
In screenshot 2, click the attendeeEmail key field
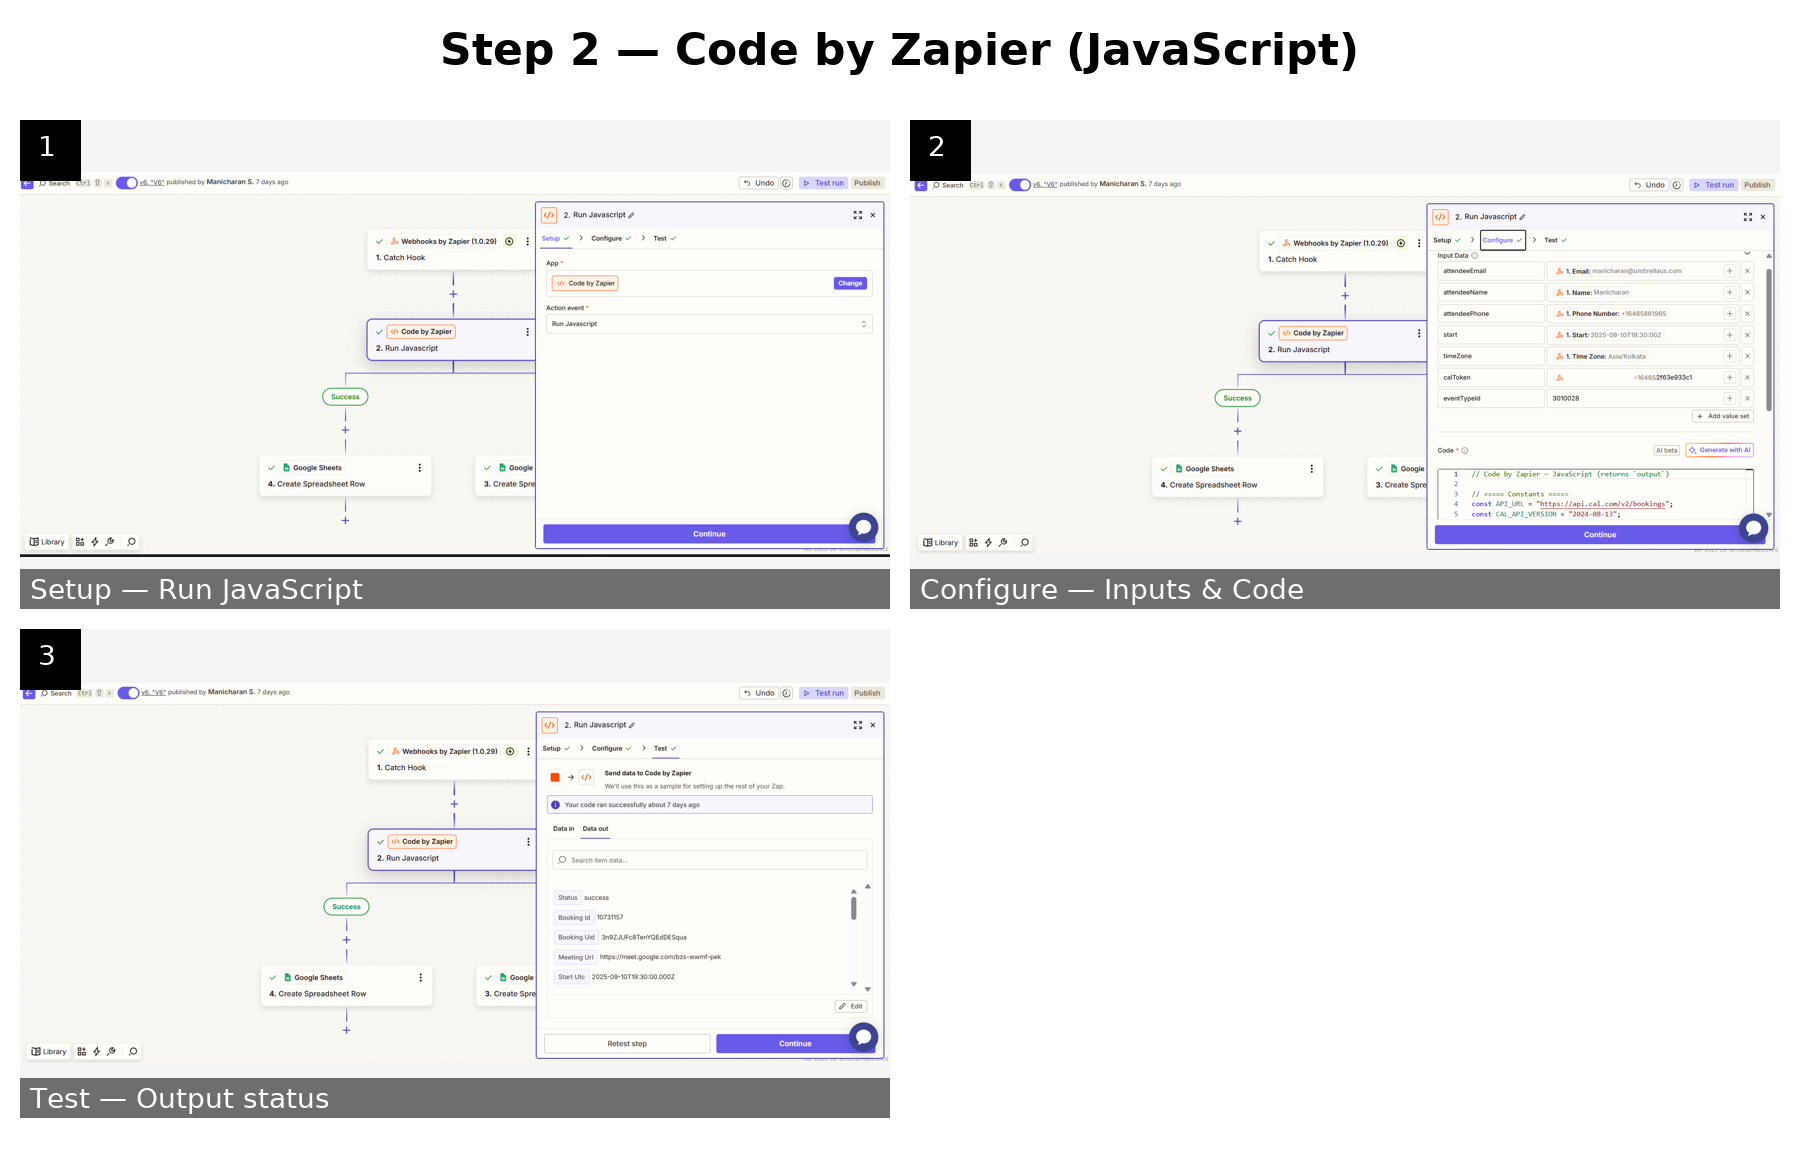coord(1491,271)
